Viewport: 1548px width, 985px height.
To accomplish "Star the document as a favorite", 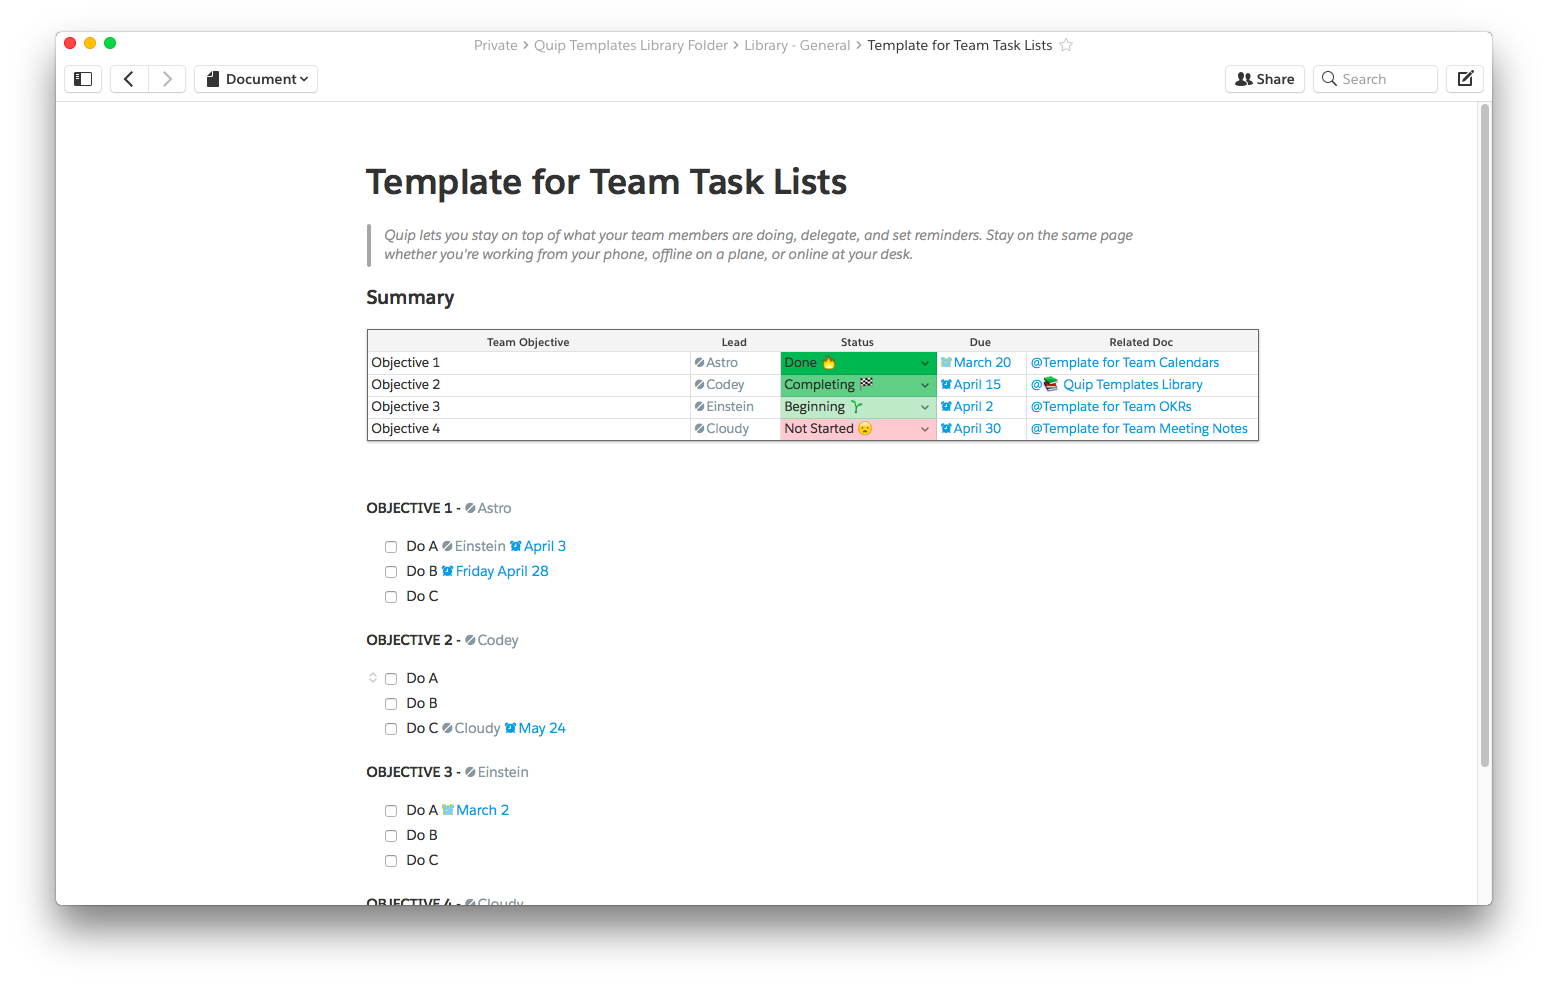I will (x=1066, y=45).
